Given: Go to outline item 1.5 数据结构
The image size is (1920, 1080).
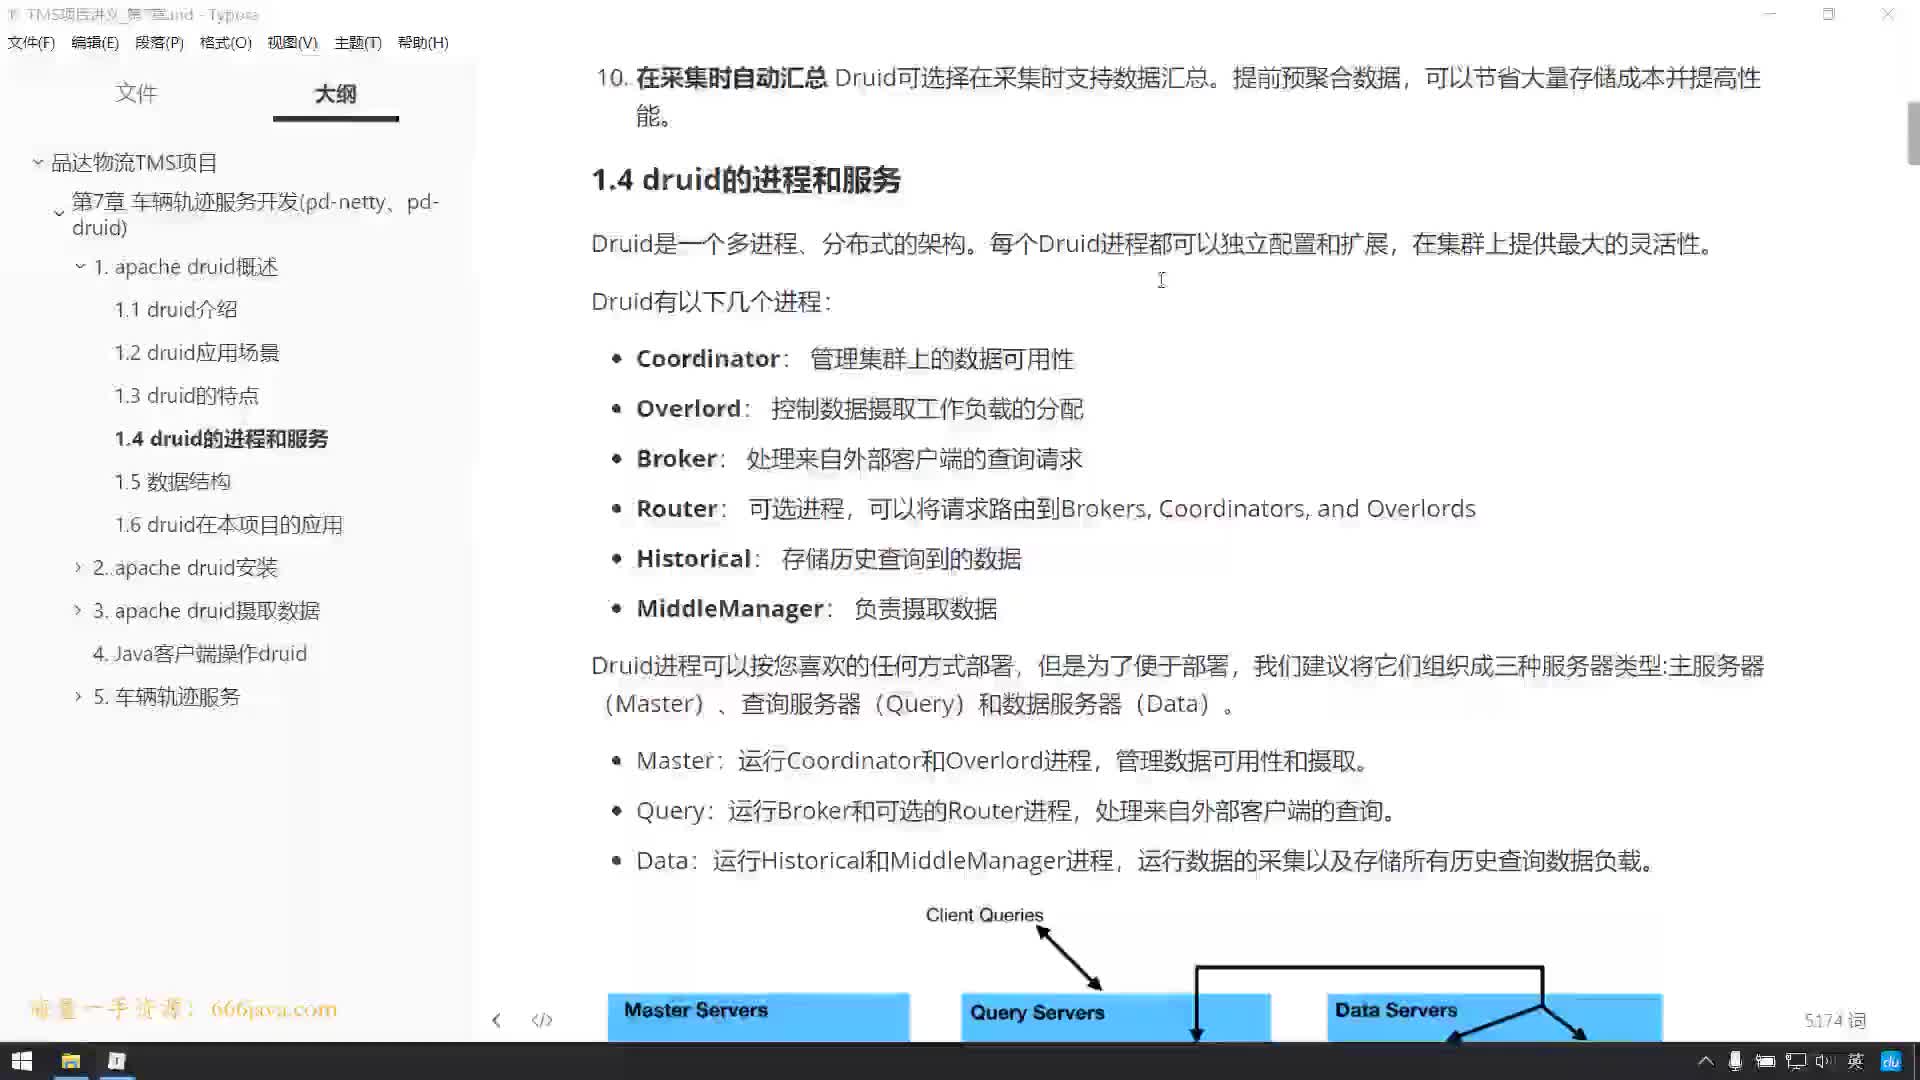Looking at the screenshot, I should [x=172, y=482].
